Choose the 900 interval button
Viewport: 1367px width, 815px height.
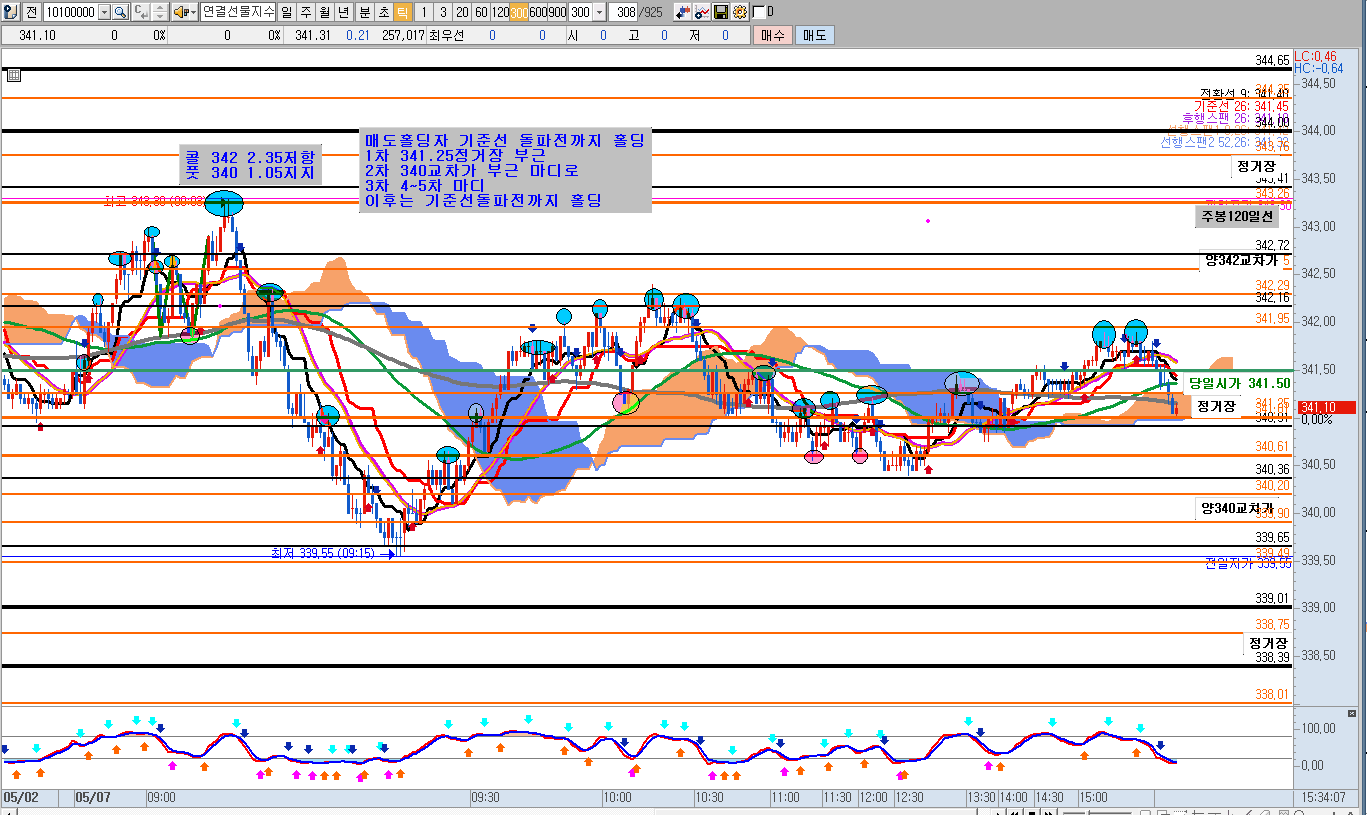[557, 12]
